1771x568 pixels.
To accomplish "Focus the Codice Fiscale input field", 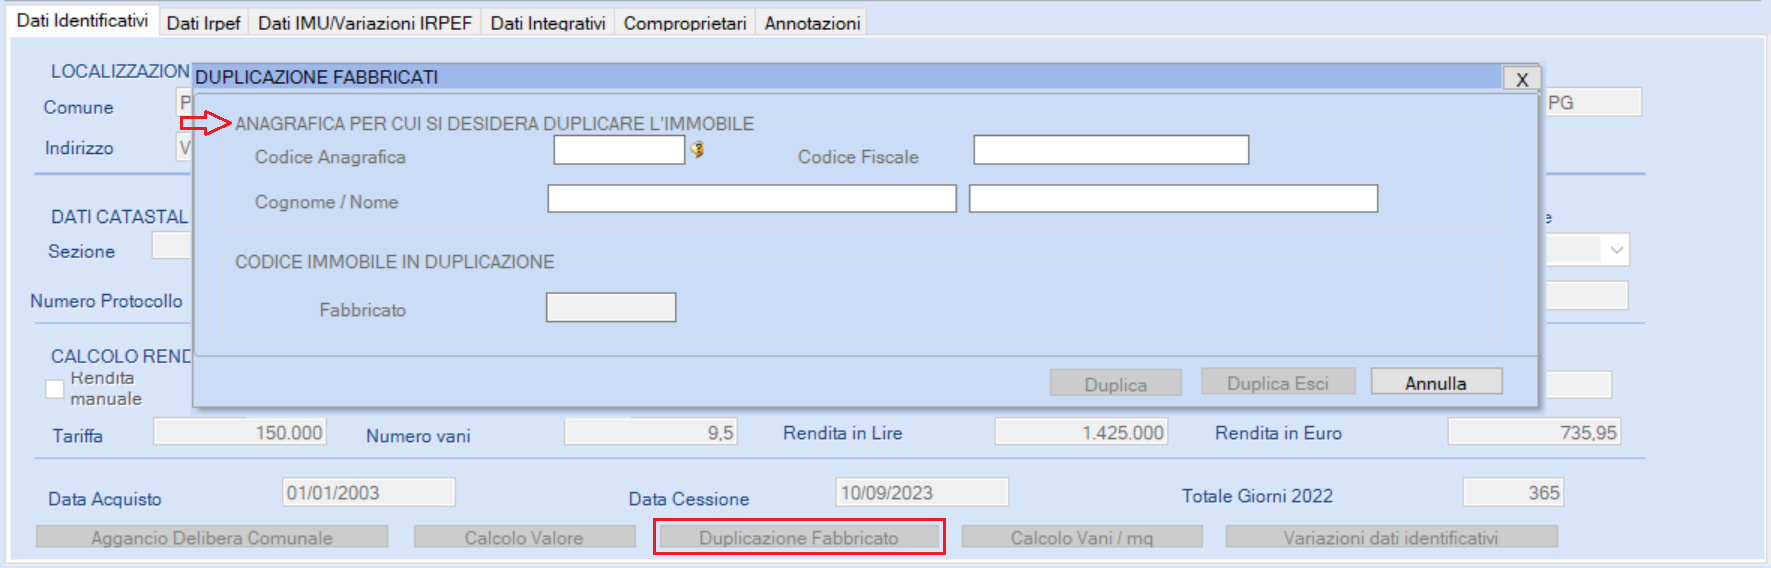I will click(x=1111, y=150).
